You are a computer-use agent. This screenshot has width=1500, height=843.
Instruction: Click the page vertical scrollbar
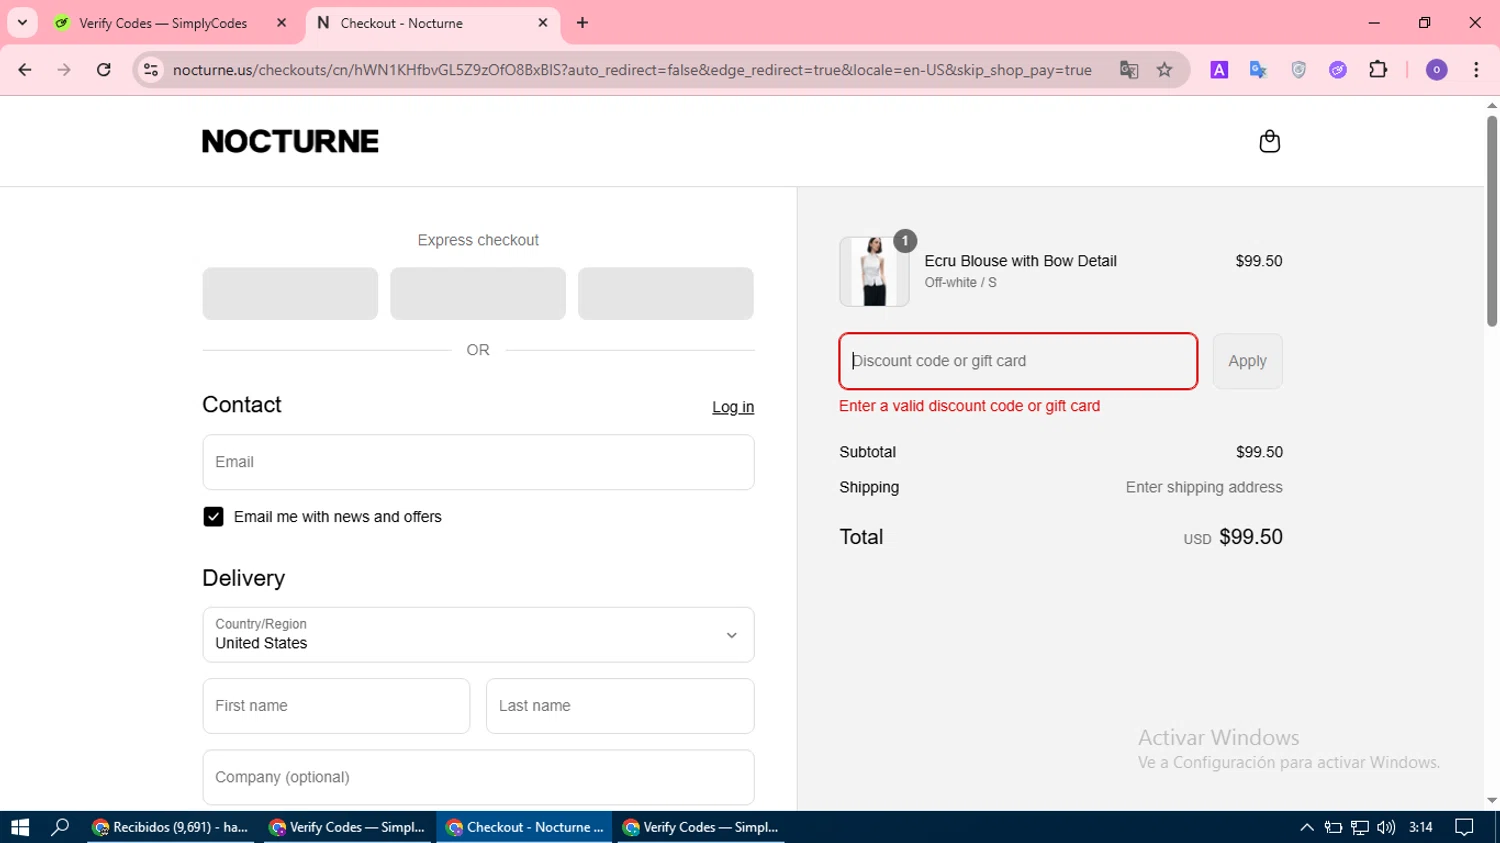(x=1492, y=221)
